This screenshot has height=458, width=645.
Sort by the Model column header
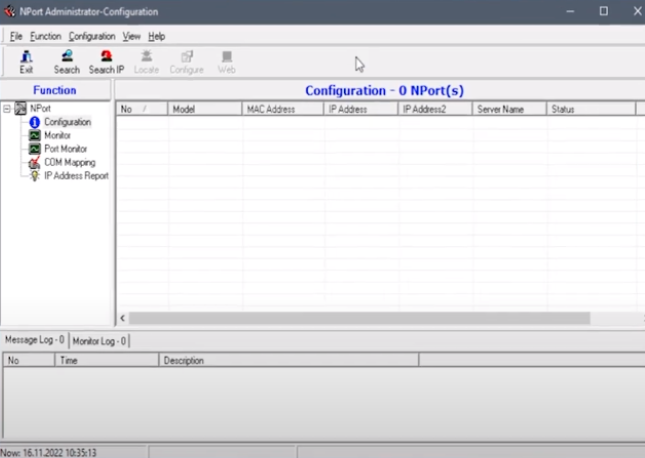(x=204, y=109)
